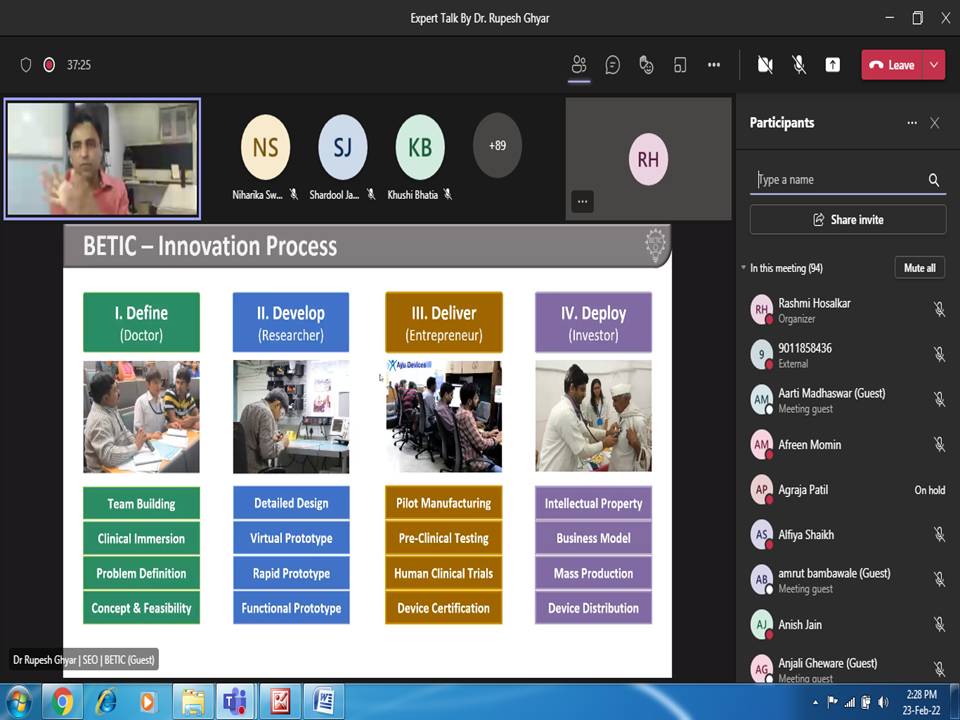Image resolution: width=960 pixels, height=720 pixels.
Task: Click the Type a name search field
Action: (839, 179)
